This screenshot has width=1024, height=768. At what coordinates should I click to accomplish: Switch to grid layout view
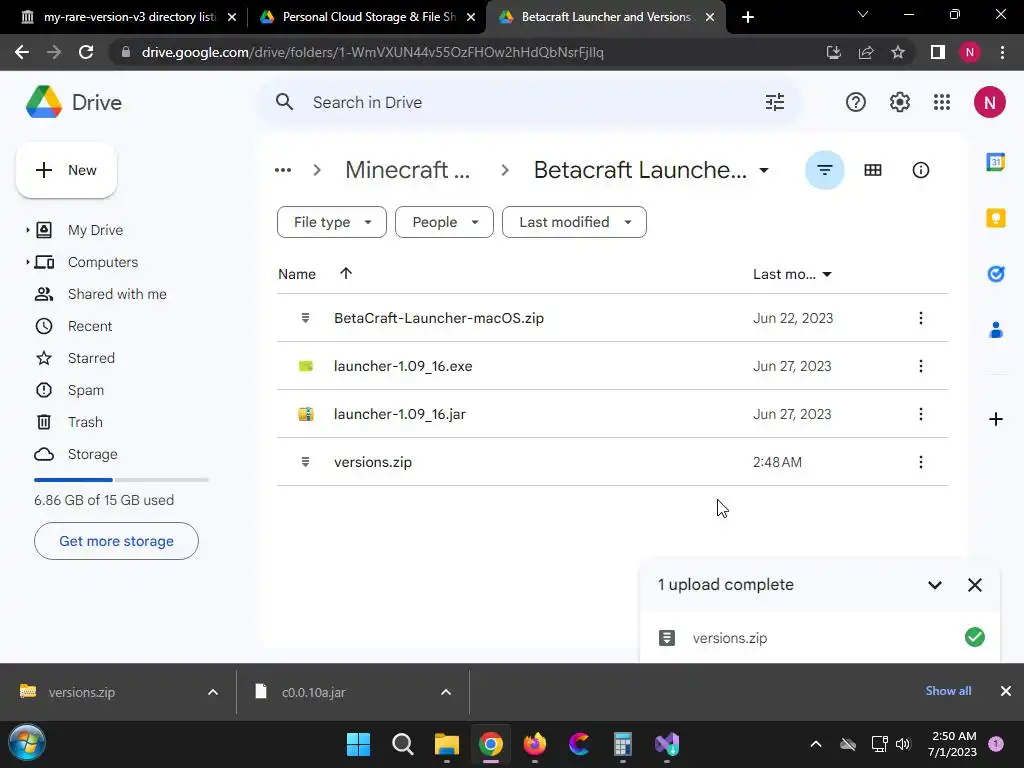(872, 170)
